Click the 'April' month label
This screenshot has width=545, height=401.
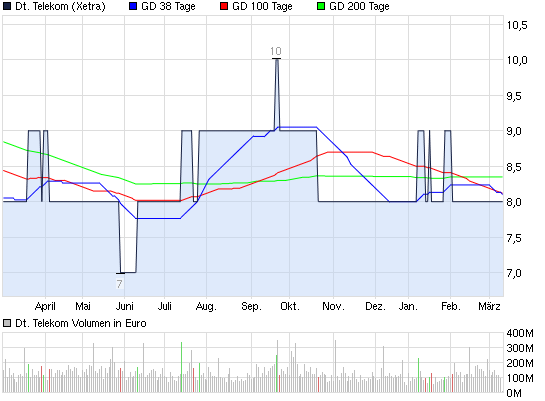[x=45, y=306]
